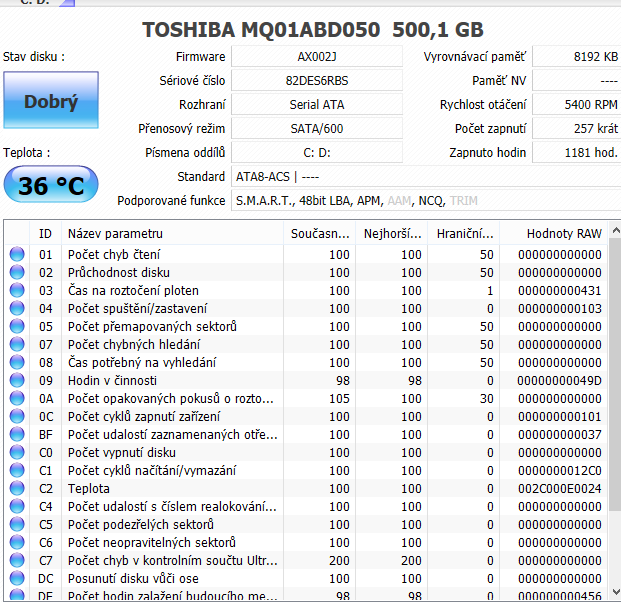
Task: Click status circle for C6 Počet neopravitelných sektorů
Action: (x=17, y=542)
